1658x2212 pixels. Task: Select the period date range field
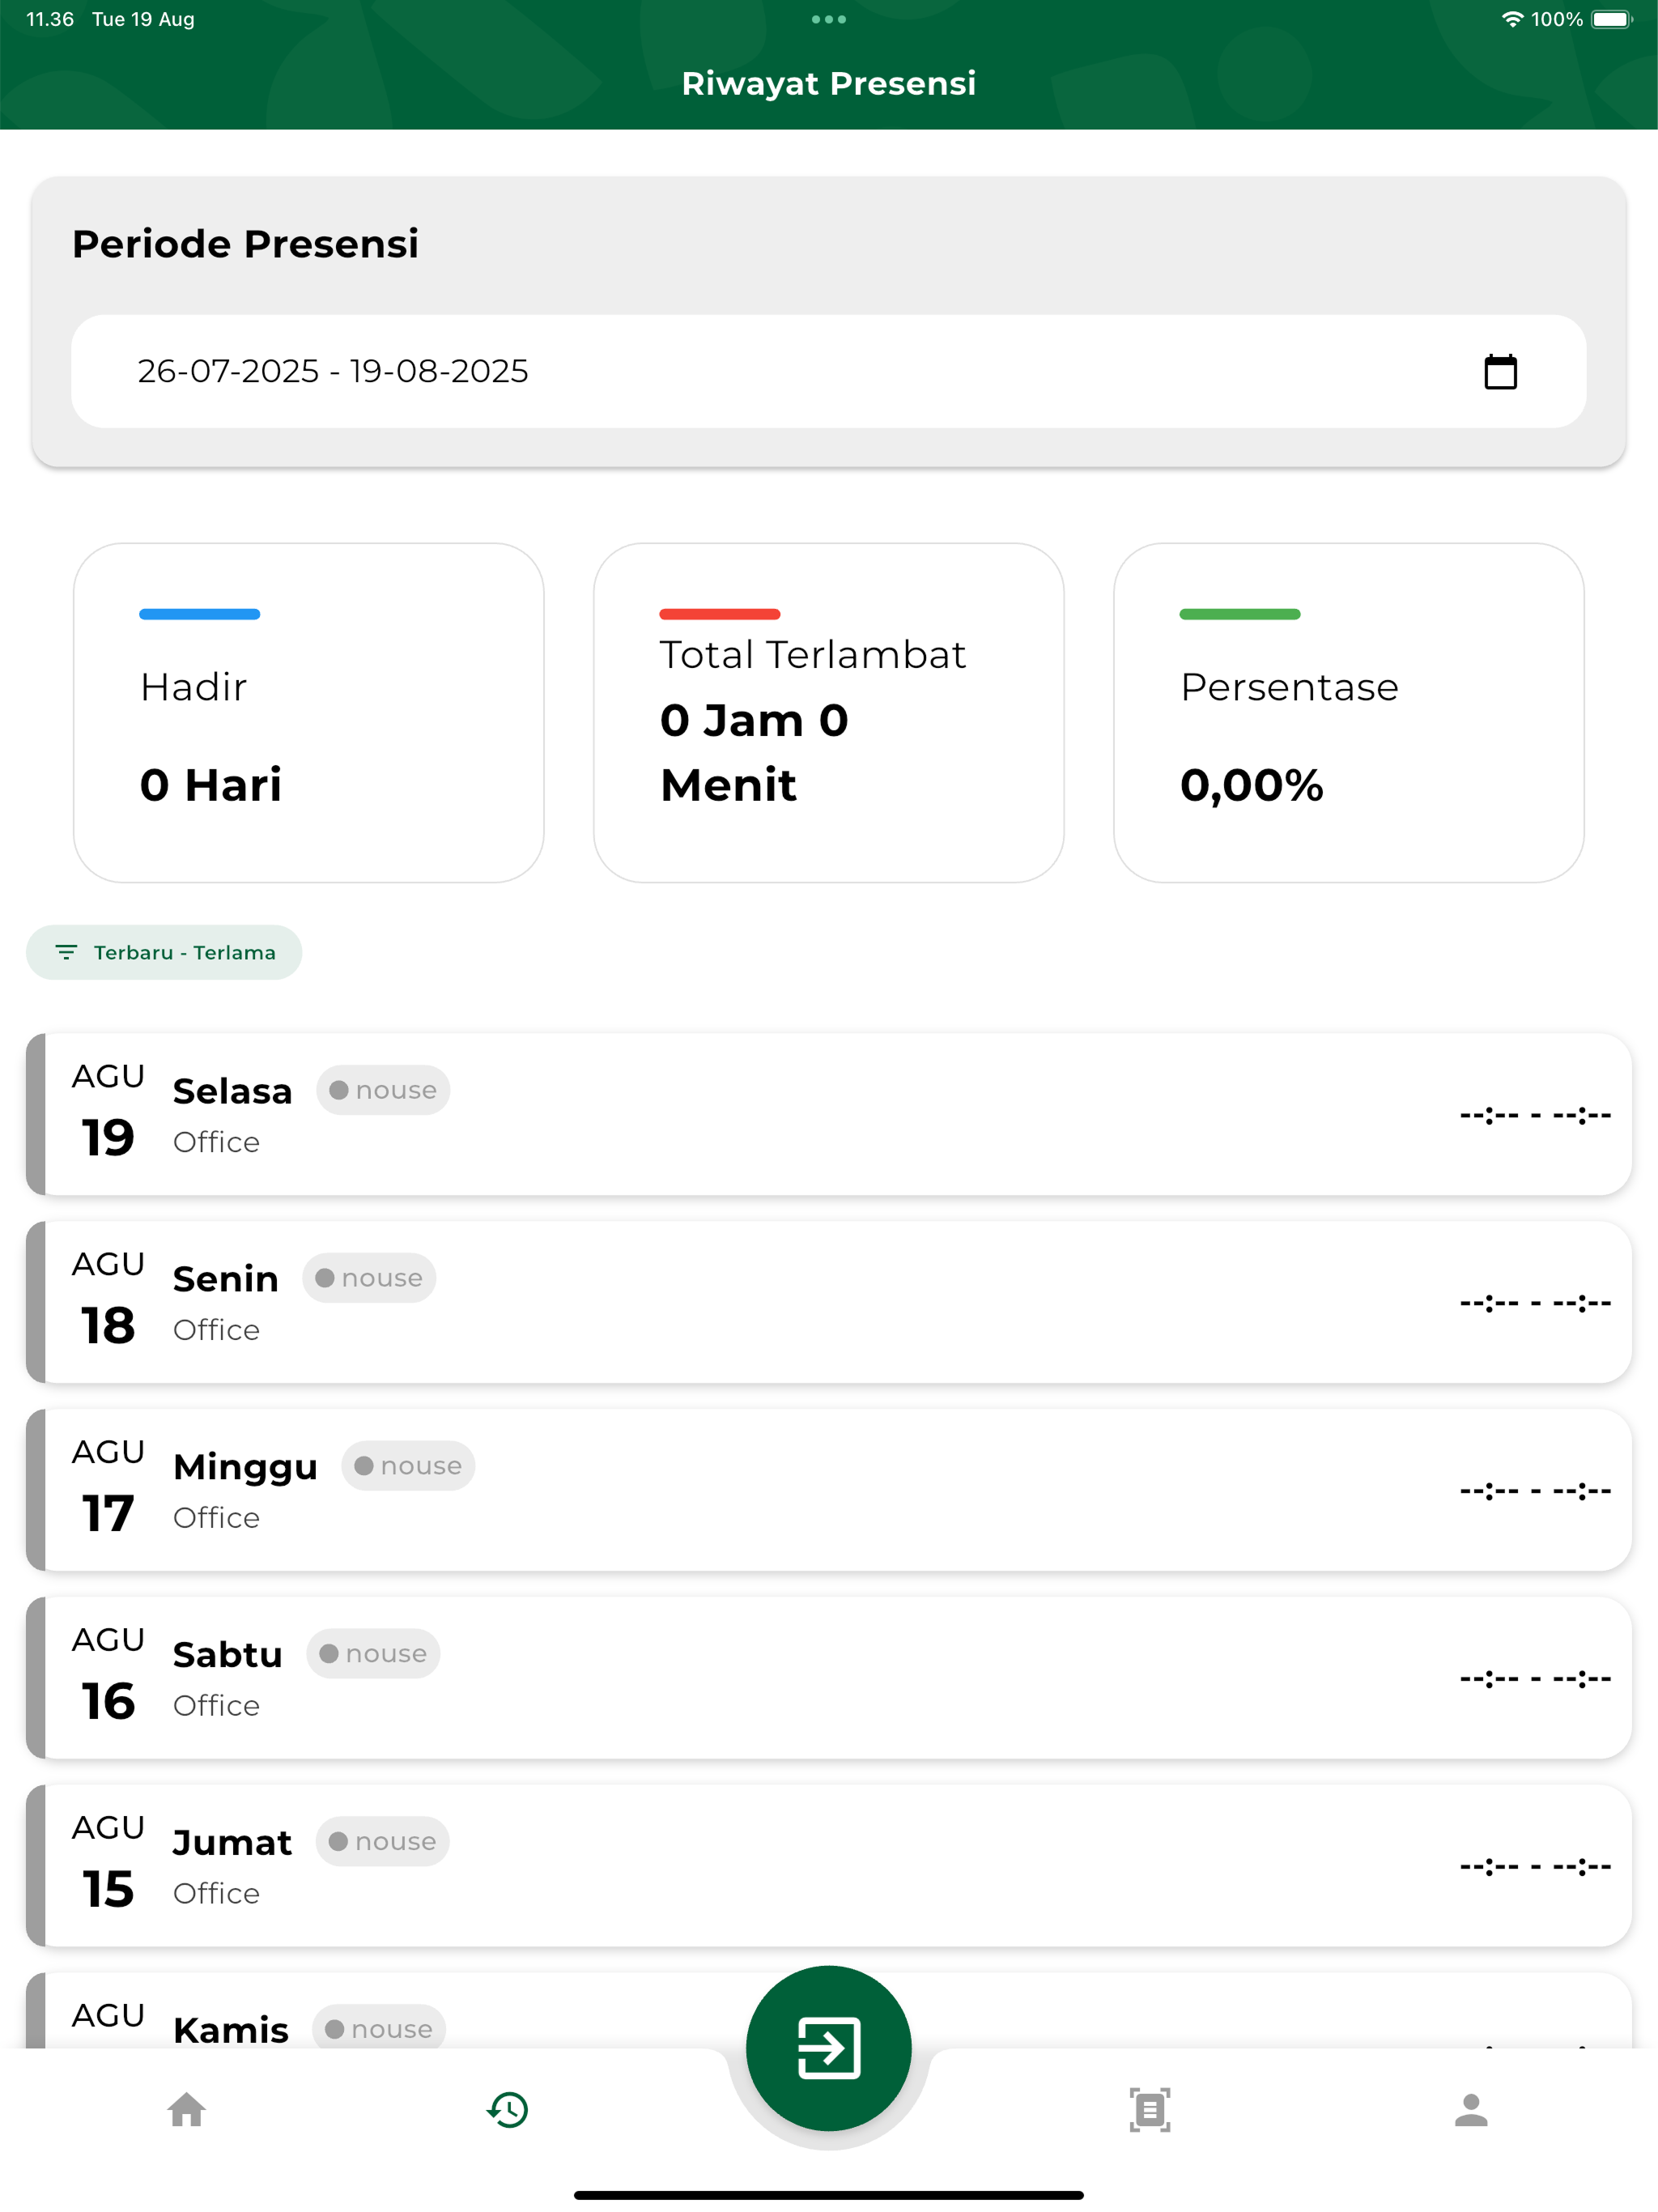pos(828,371)
